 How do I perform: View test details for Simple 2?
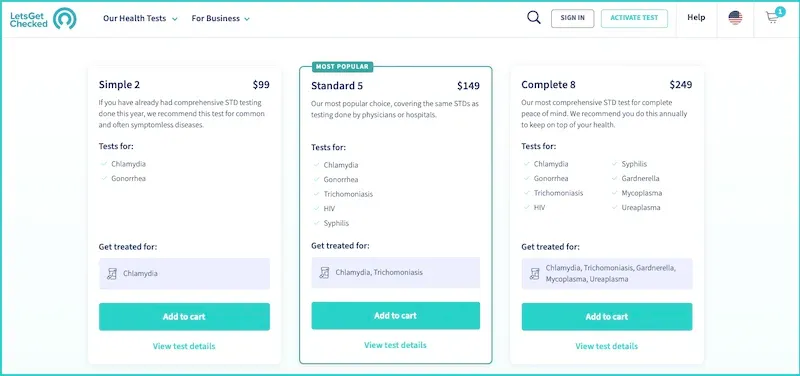[x=184, y=346]
